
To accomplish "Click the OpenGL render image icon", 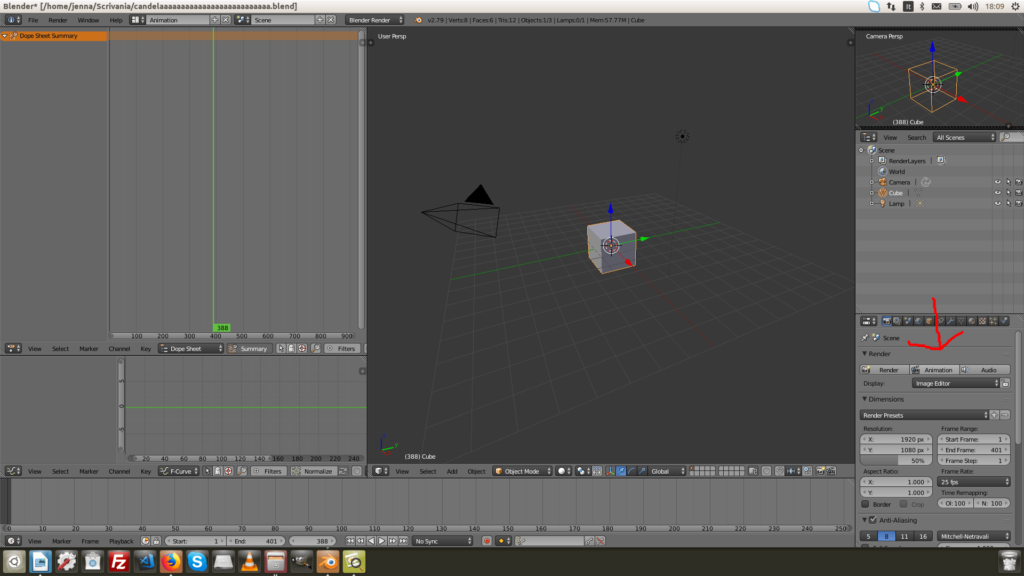I will click(x=821, y=471).
